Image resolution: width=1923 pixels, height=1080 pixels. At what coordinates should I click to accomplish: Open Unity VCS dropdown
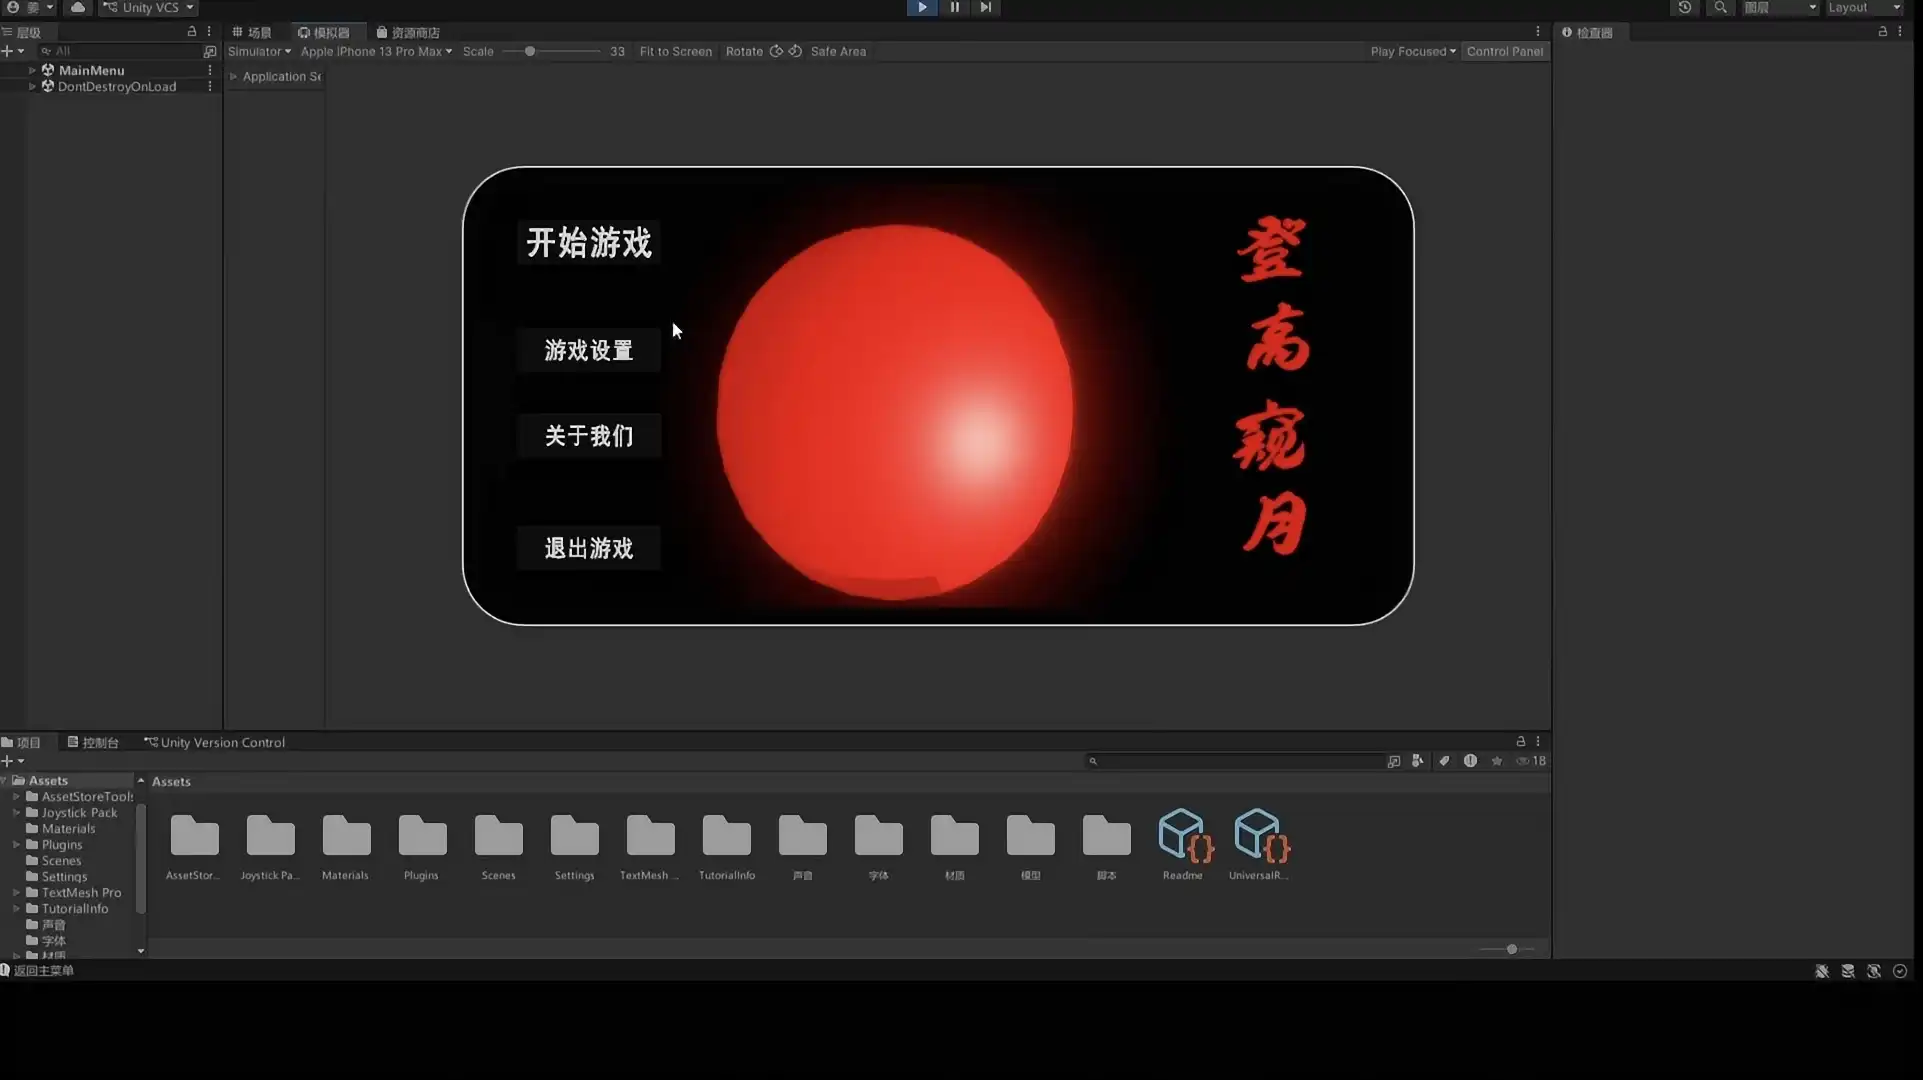[148, 7]
